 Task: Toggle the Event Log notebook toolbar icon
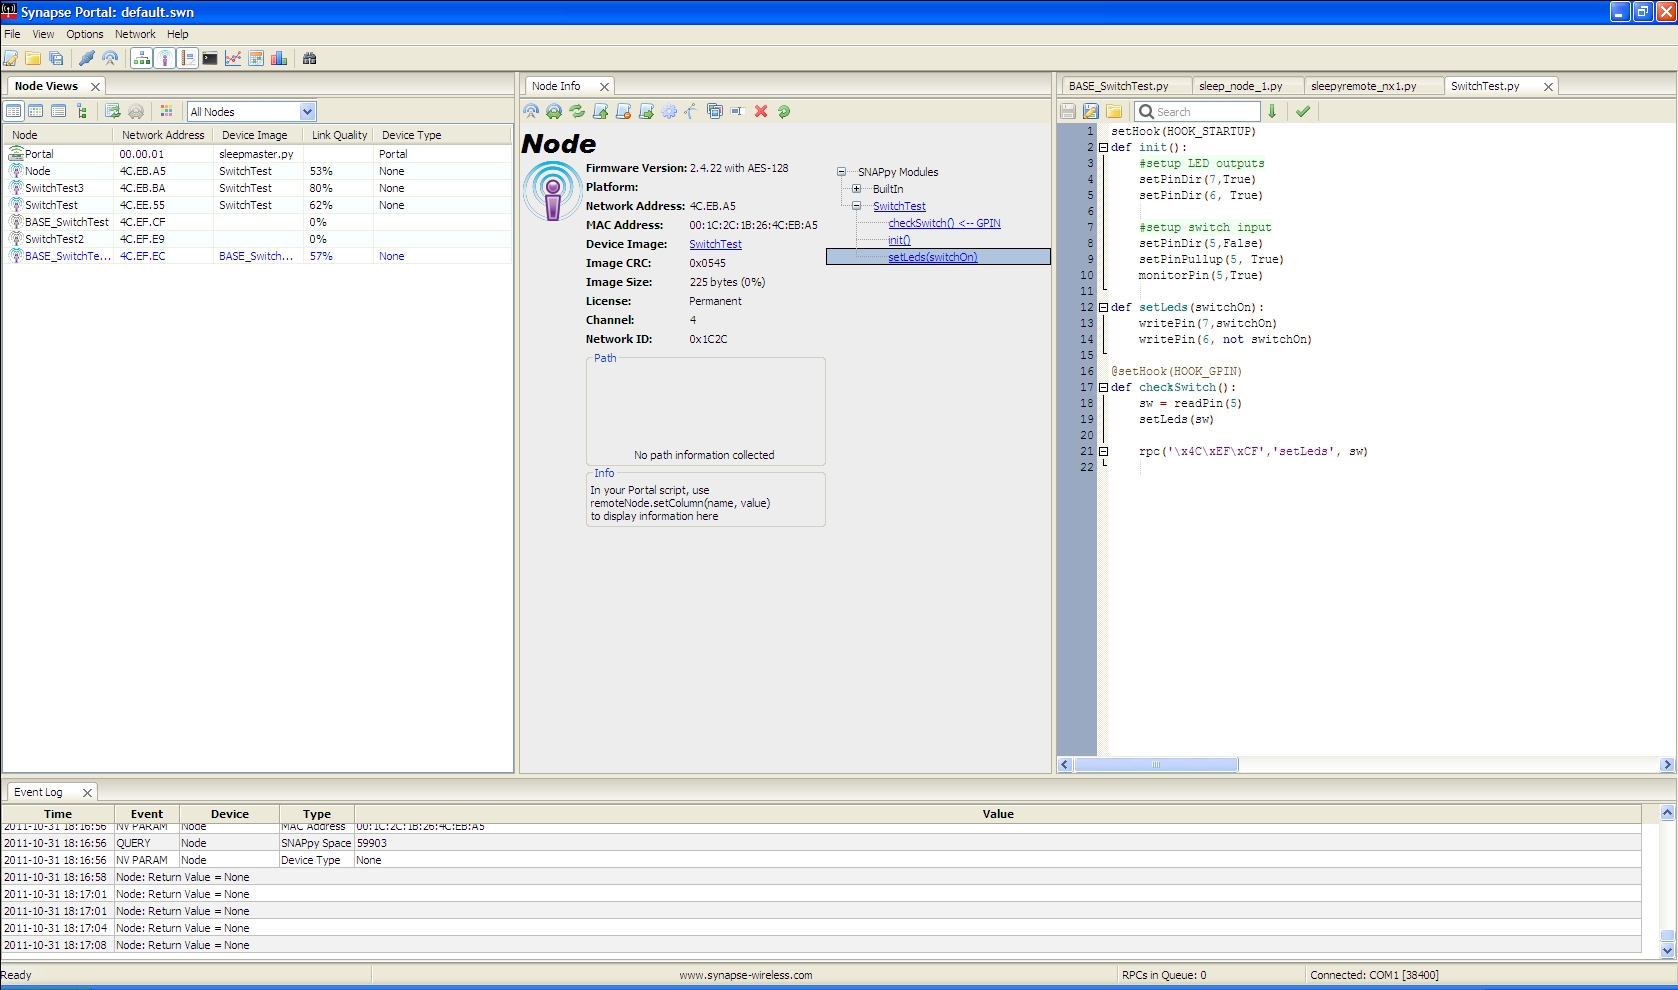click(188, 58)
